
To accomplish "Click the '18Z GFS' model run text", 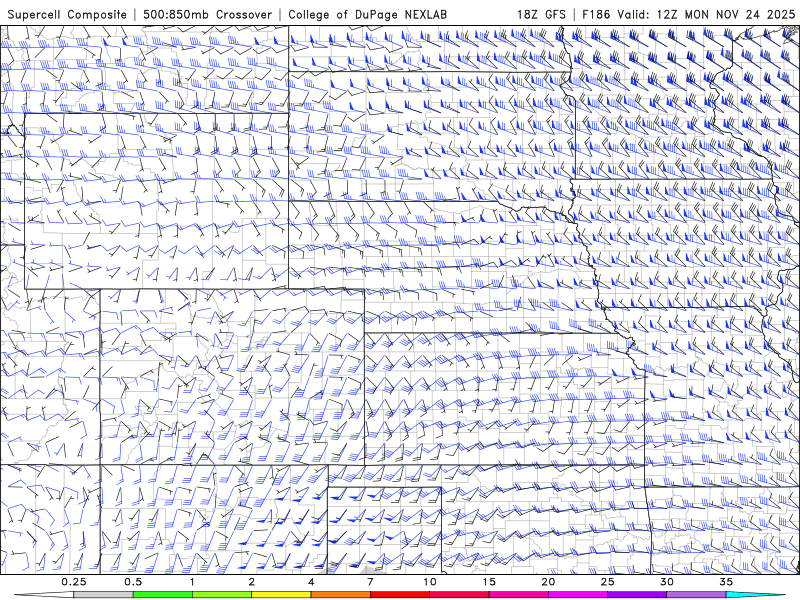I will [x=541, y=15].
